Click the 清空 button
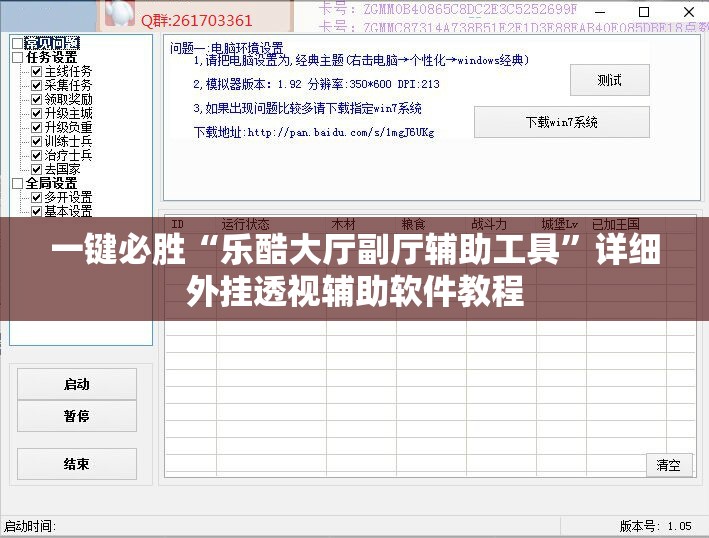Viewport: 709px width, 538px height. pyautogui.click(x=669, y=465)
